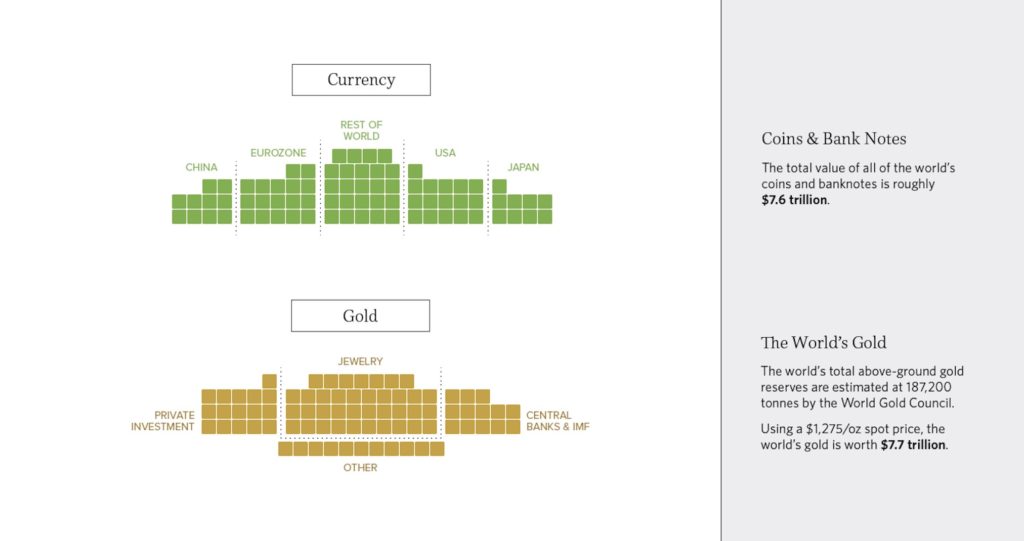Select the CHINA label
Image resolution: width=1024 pixels, height=541 pixels.
pyautogui.click(x=201, y=167)
